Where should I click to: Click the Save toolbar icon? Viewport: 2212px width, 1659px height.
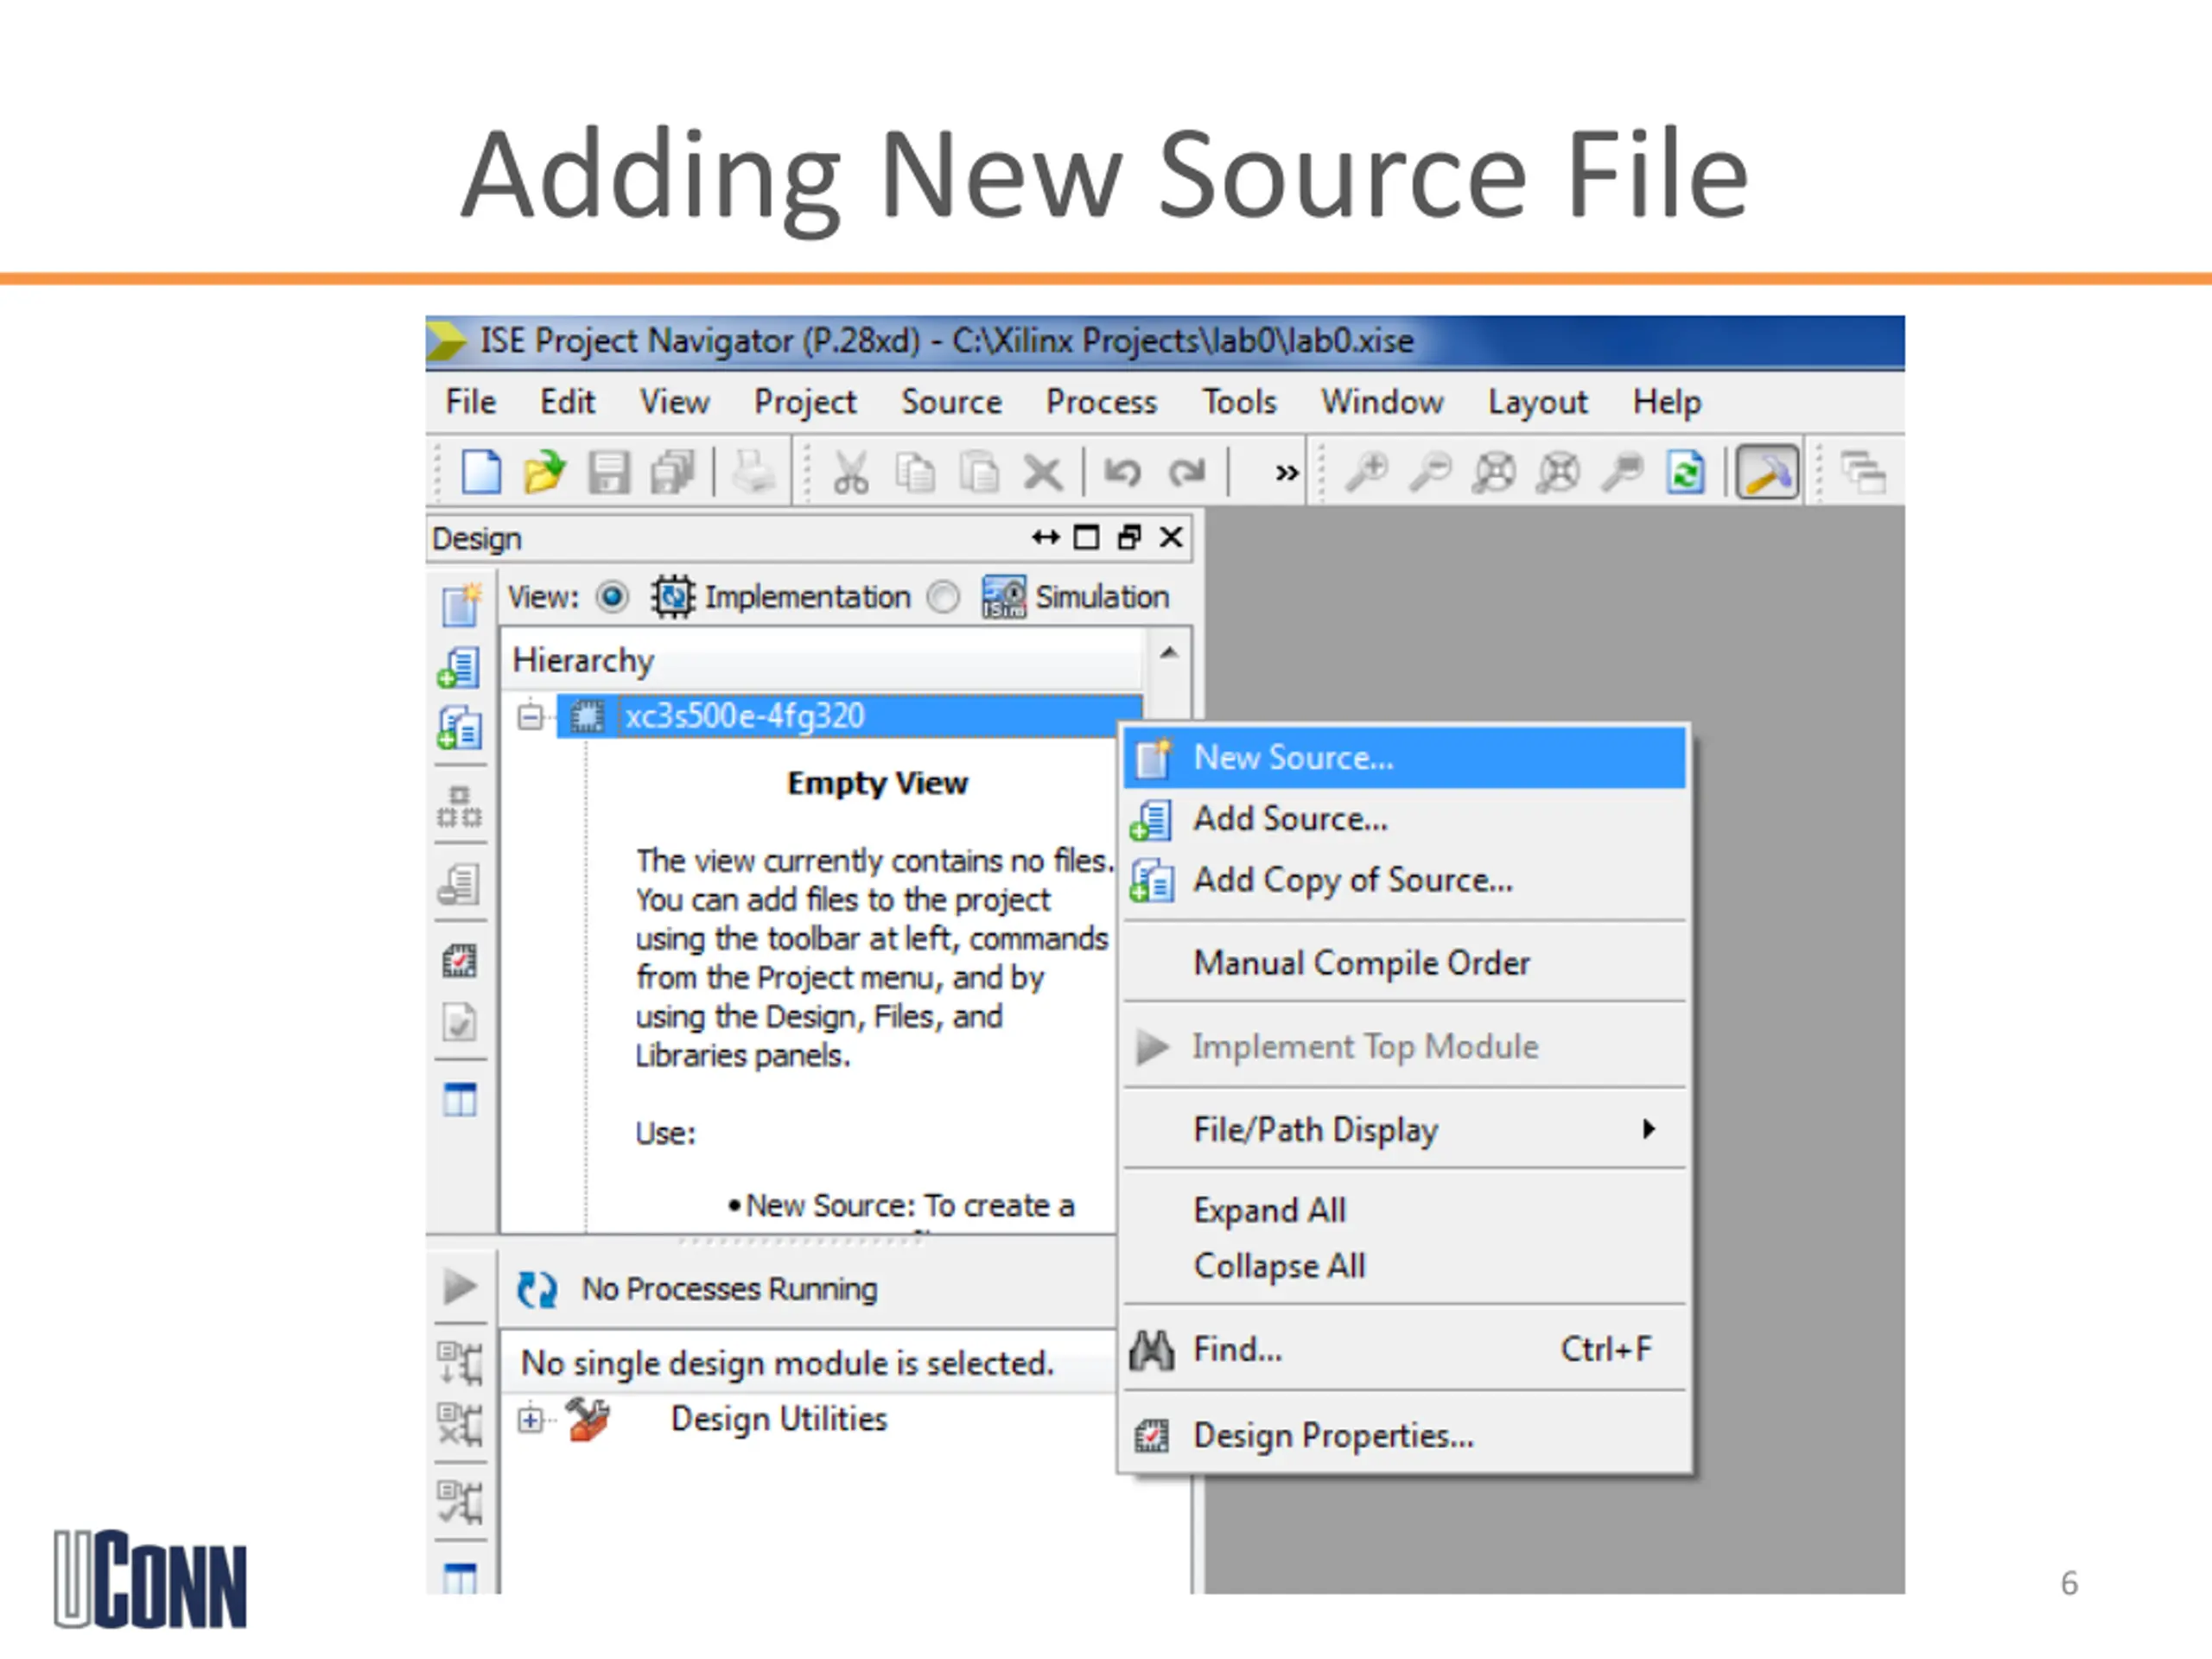(x=609, y=472)
